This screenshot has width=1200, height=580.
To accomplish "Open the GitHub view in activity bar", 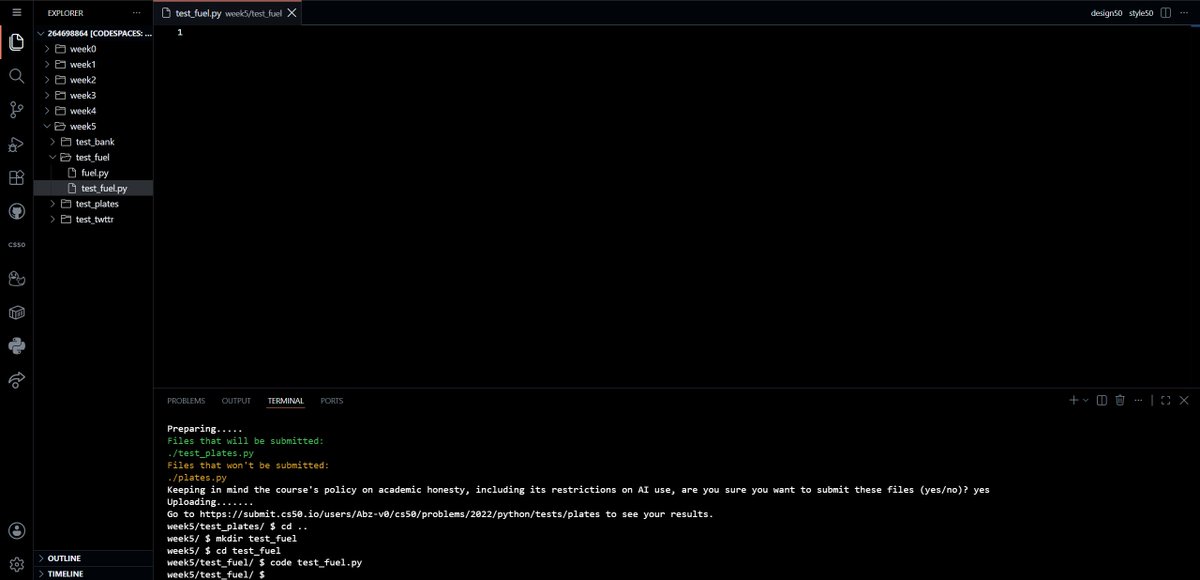I will click(16, 212).
